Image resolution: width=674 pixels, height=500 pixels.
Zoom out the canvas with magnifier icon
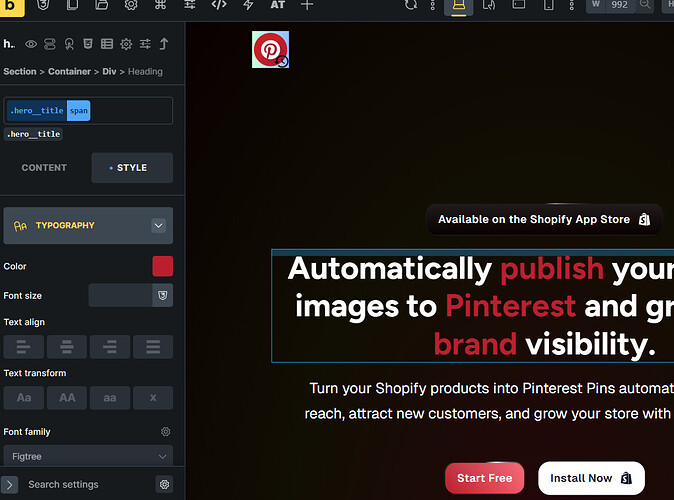pos(645,5)
